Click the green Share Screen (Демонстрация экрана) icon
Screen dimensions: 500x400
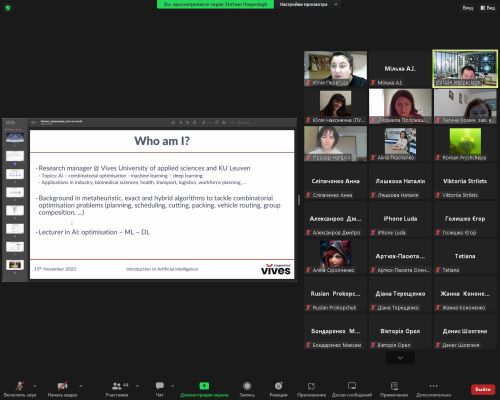tap(204, 386)
